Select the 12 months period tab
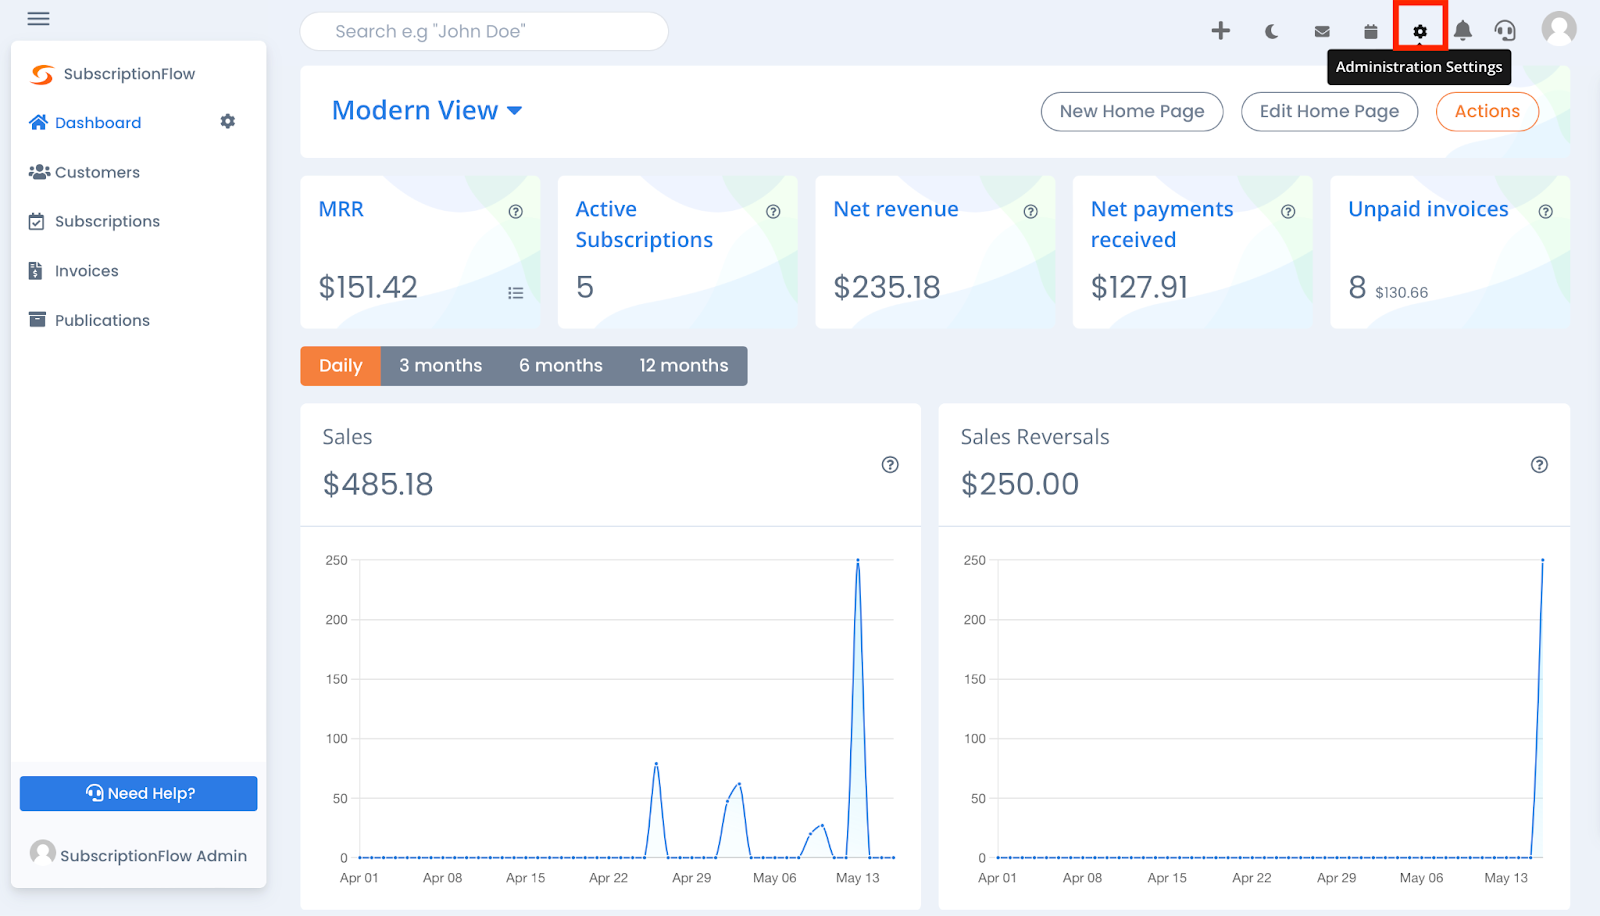 (x=683, y=365)
